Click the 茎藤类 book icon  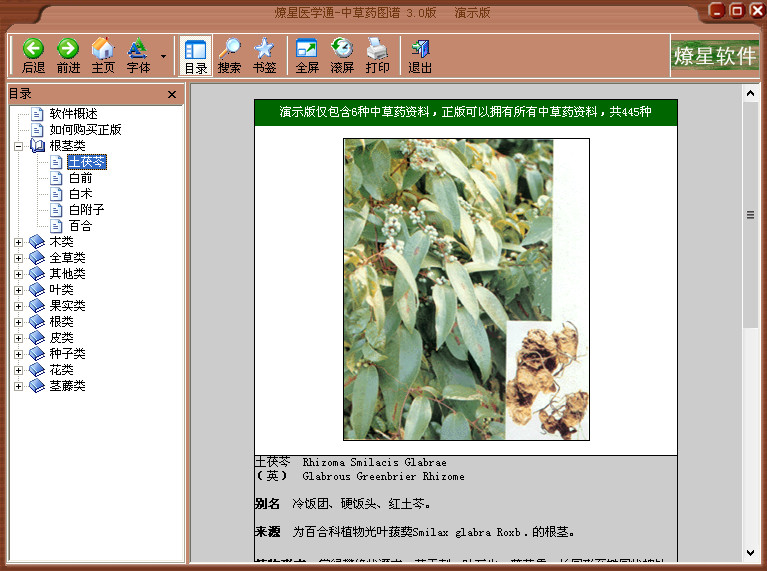(37, 386)
